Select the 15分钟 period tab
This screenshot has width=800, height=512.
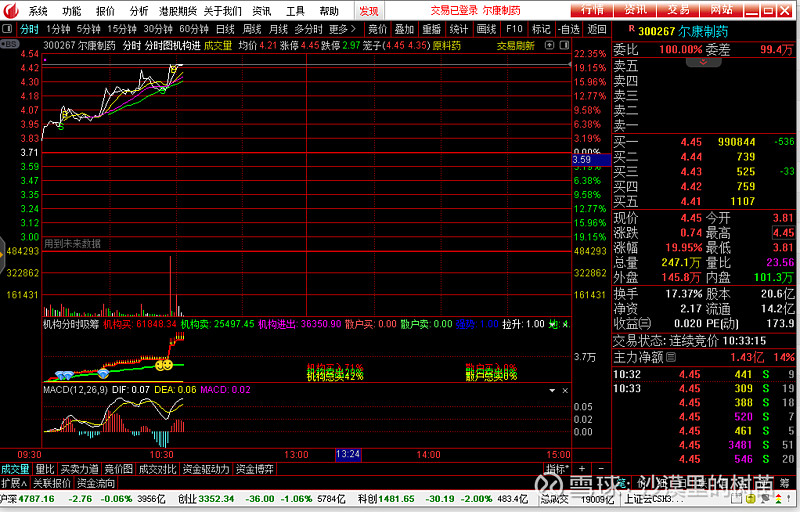(121, 29)
